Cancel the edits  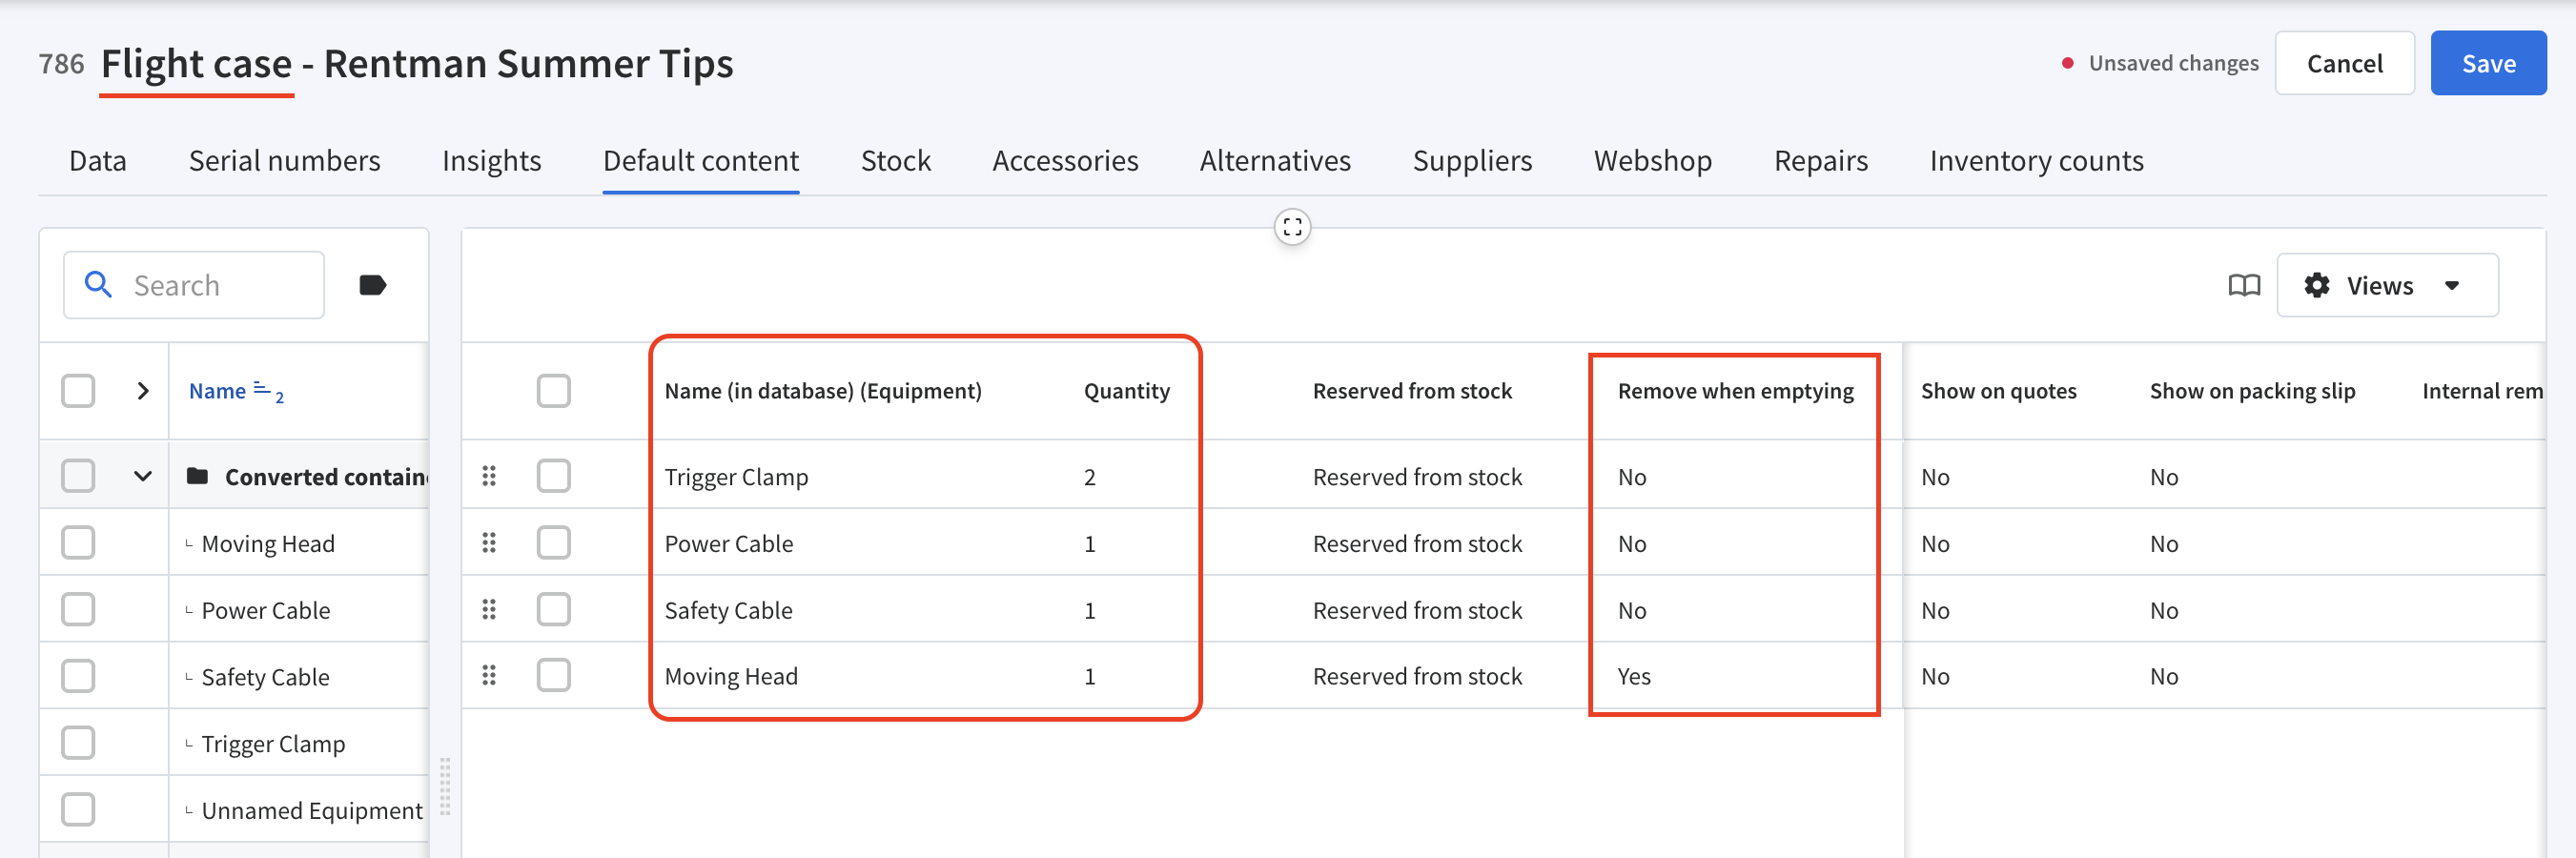pos(2344,64)
